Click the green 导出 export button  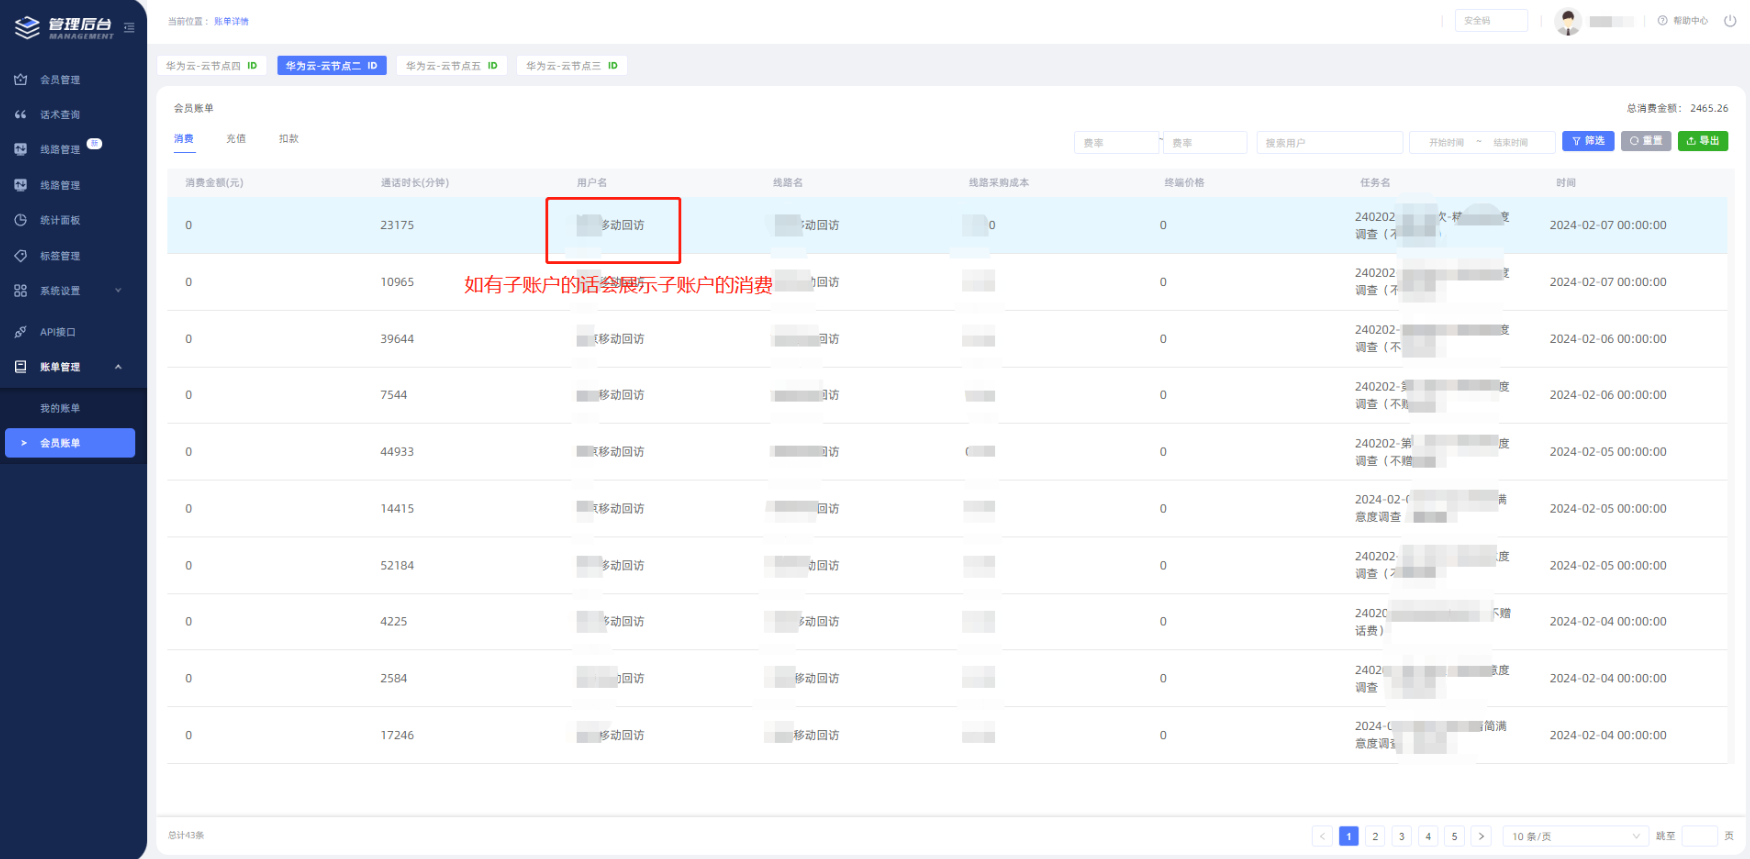(1702, 141)
